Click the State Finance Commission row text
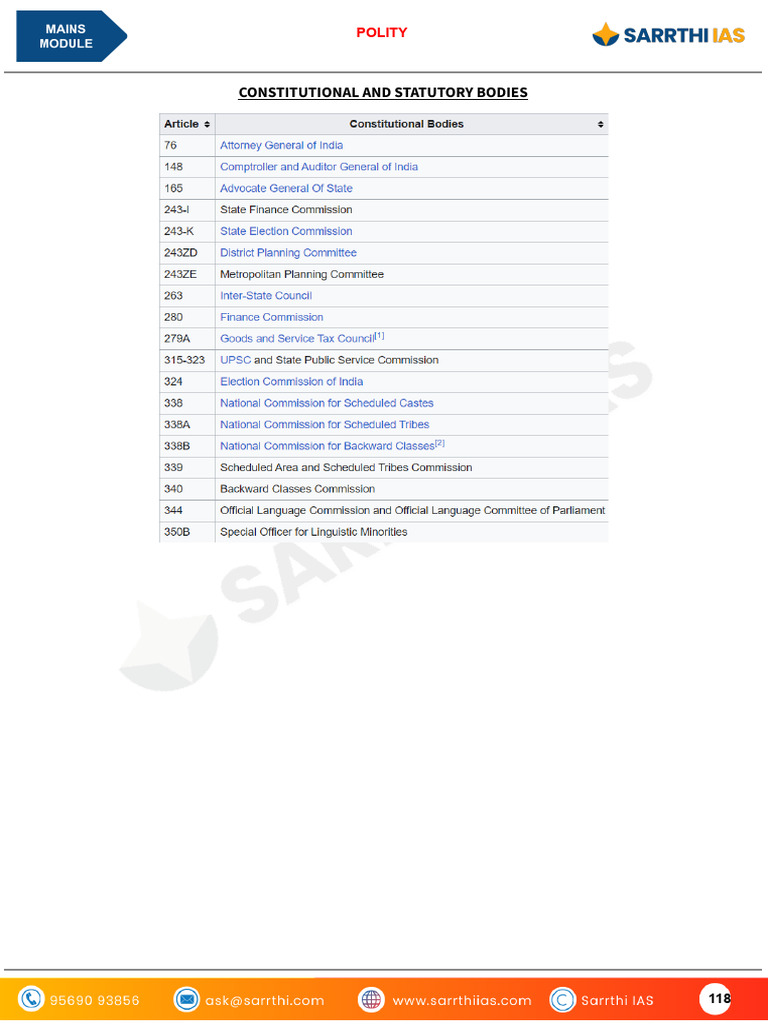Screen dimensions: 768x1024 pyautogui.click(x=286, y=210)
